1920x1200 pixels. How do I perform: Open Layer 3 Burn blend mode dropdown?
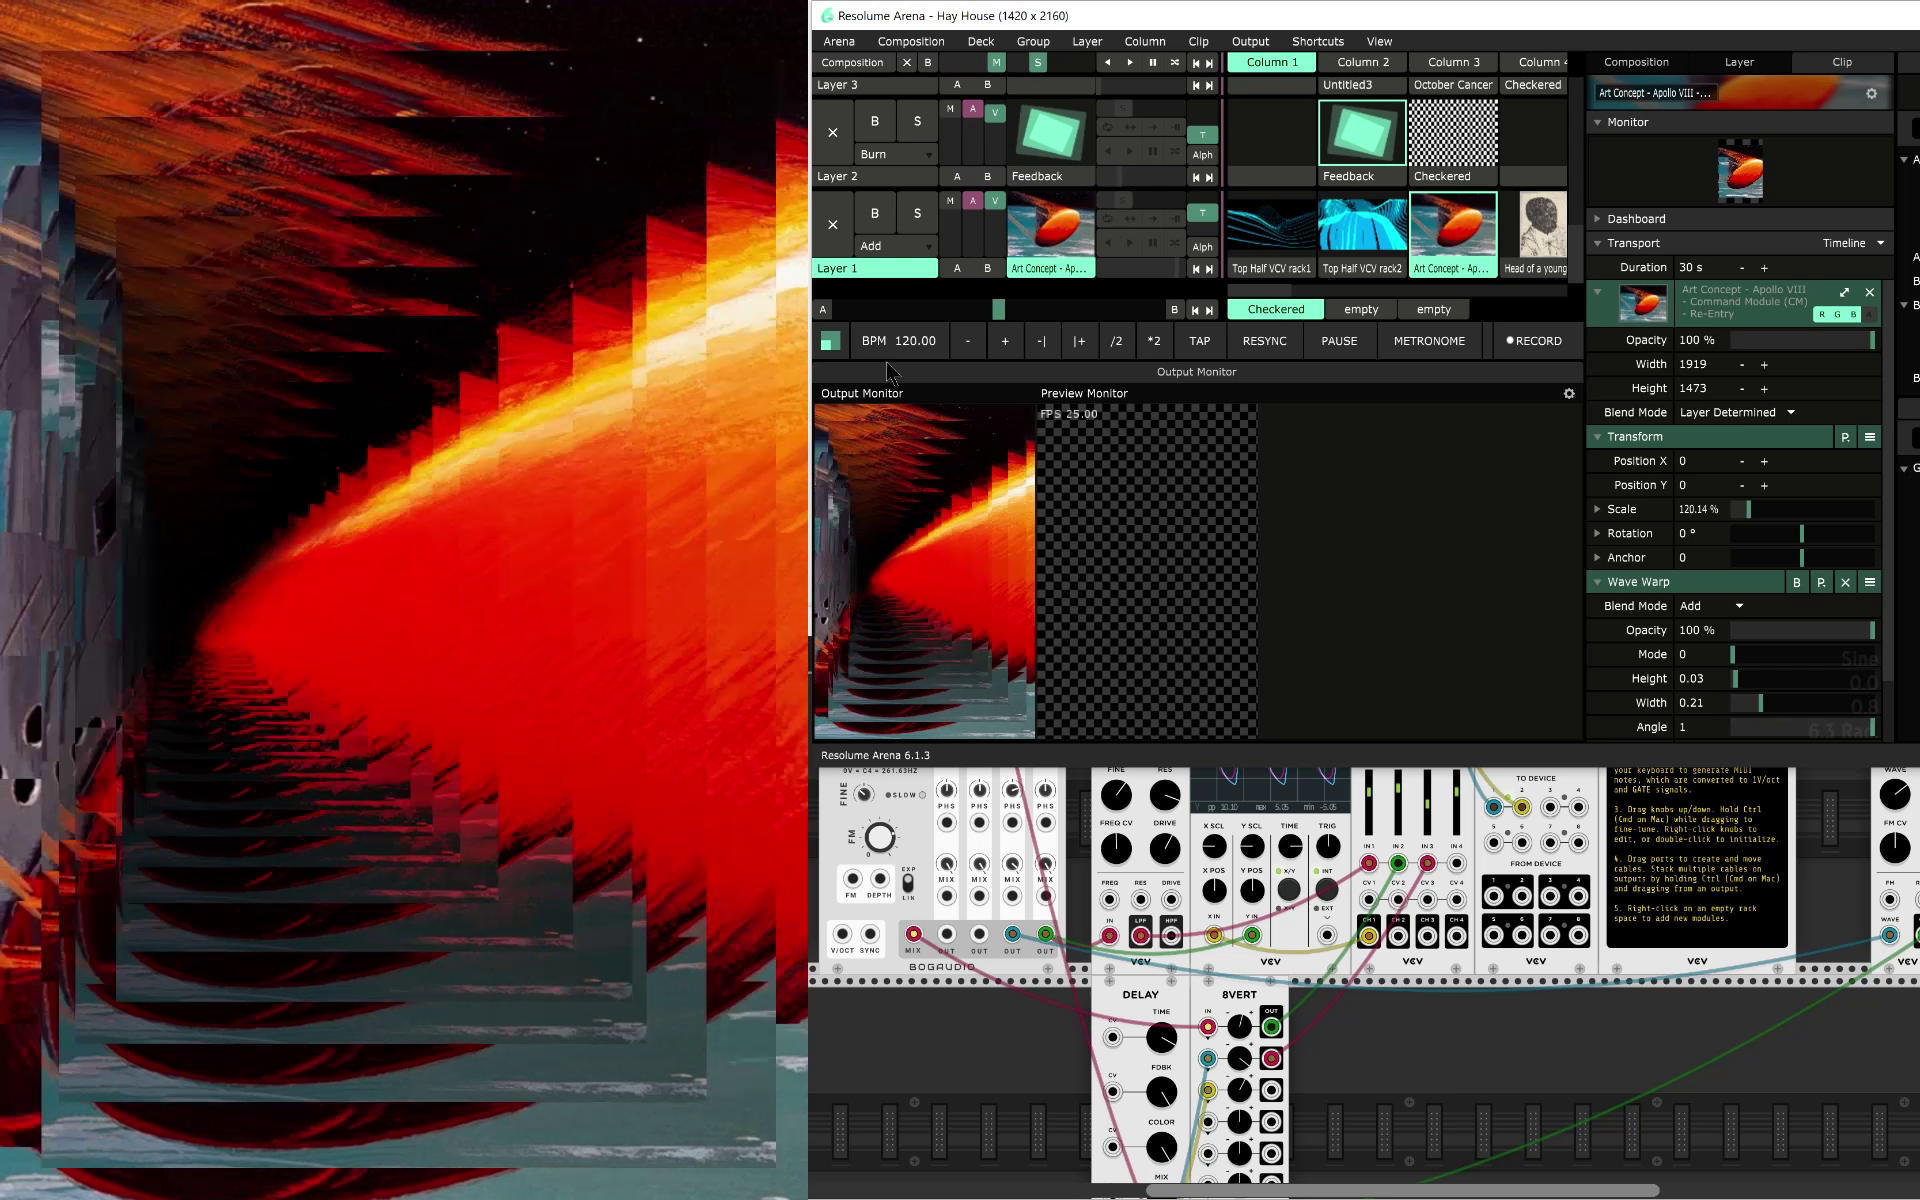pyautogui.click(x=895, y=154)
